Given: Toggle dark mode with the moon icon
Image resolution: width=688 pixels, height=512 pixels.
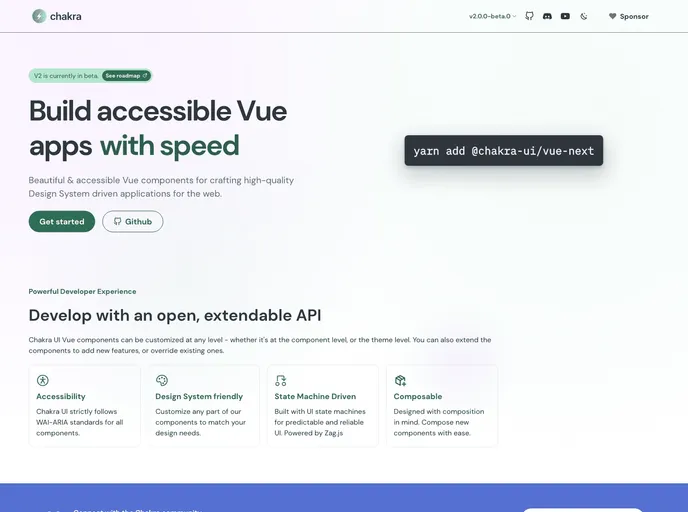Looking at the screenshot, I should tap(584, 16).
